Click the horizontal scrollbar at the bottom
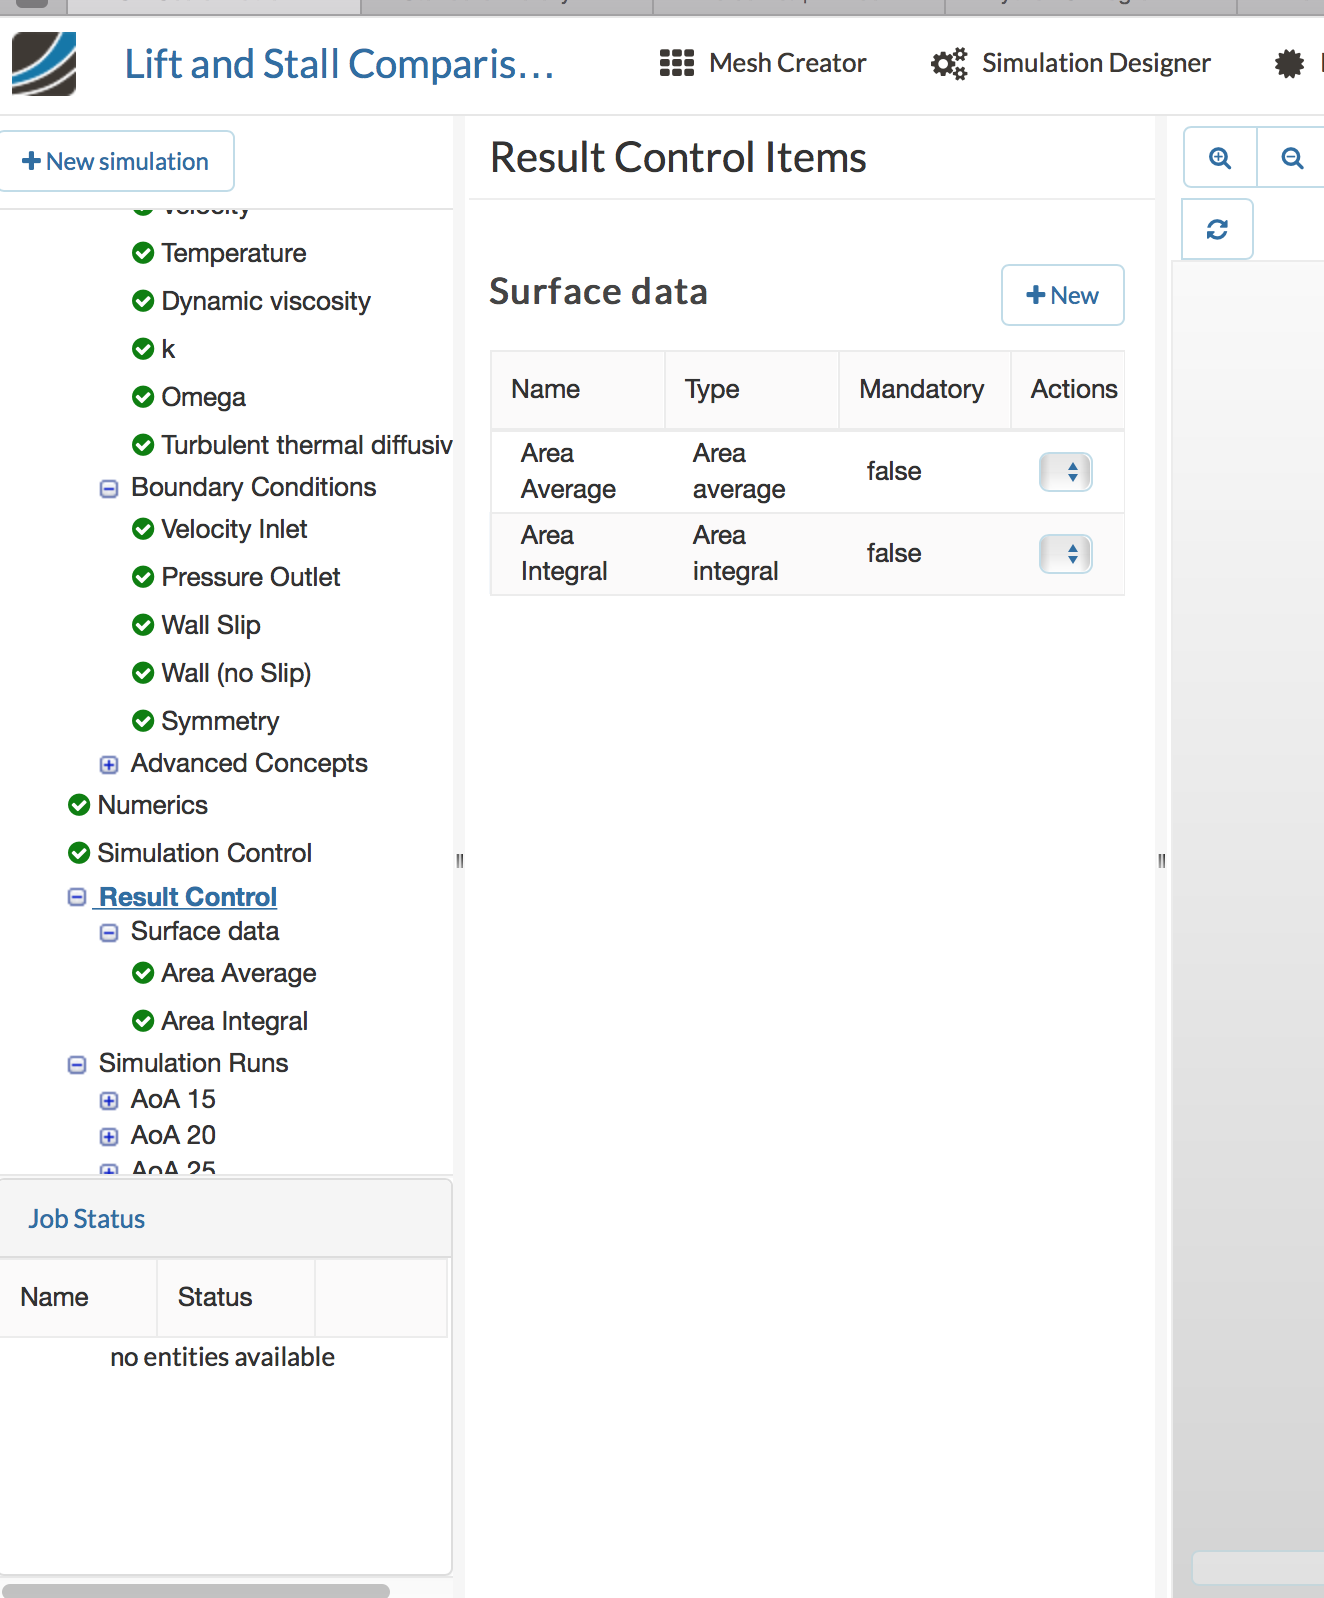The width and height of the screenshot is (1324, 1598). 196,1590
